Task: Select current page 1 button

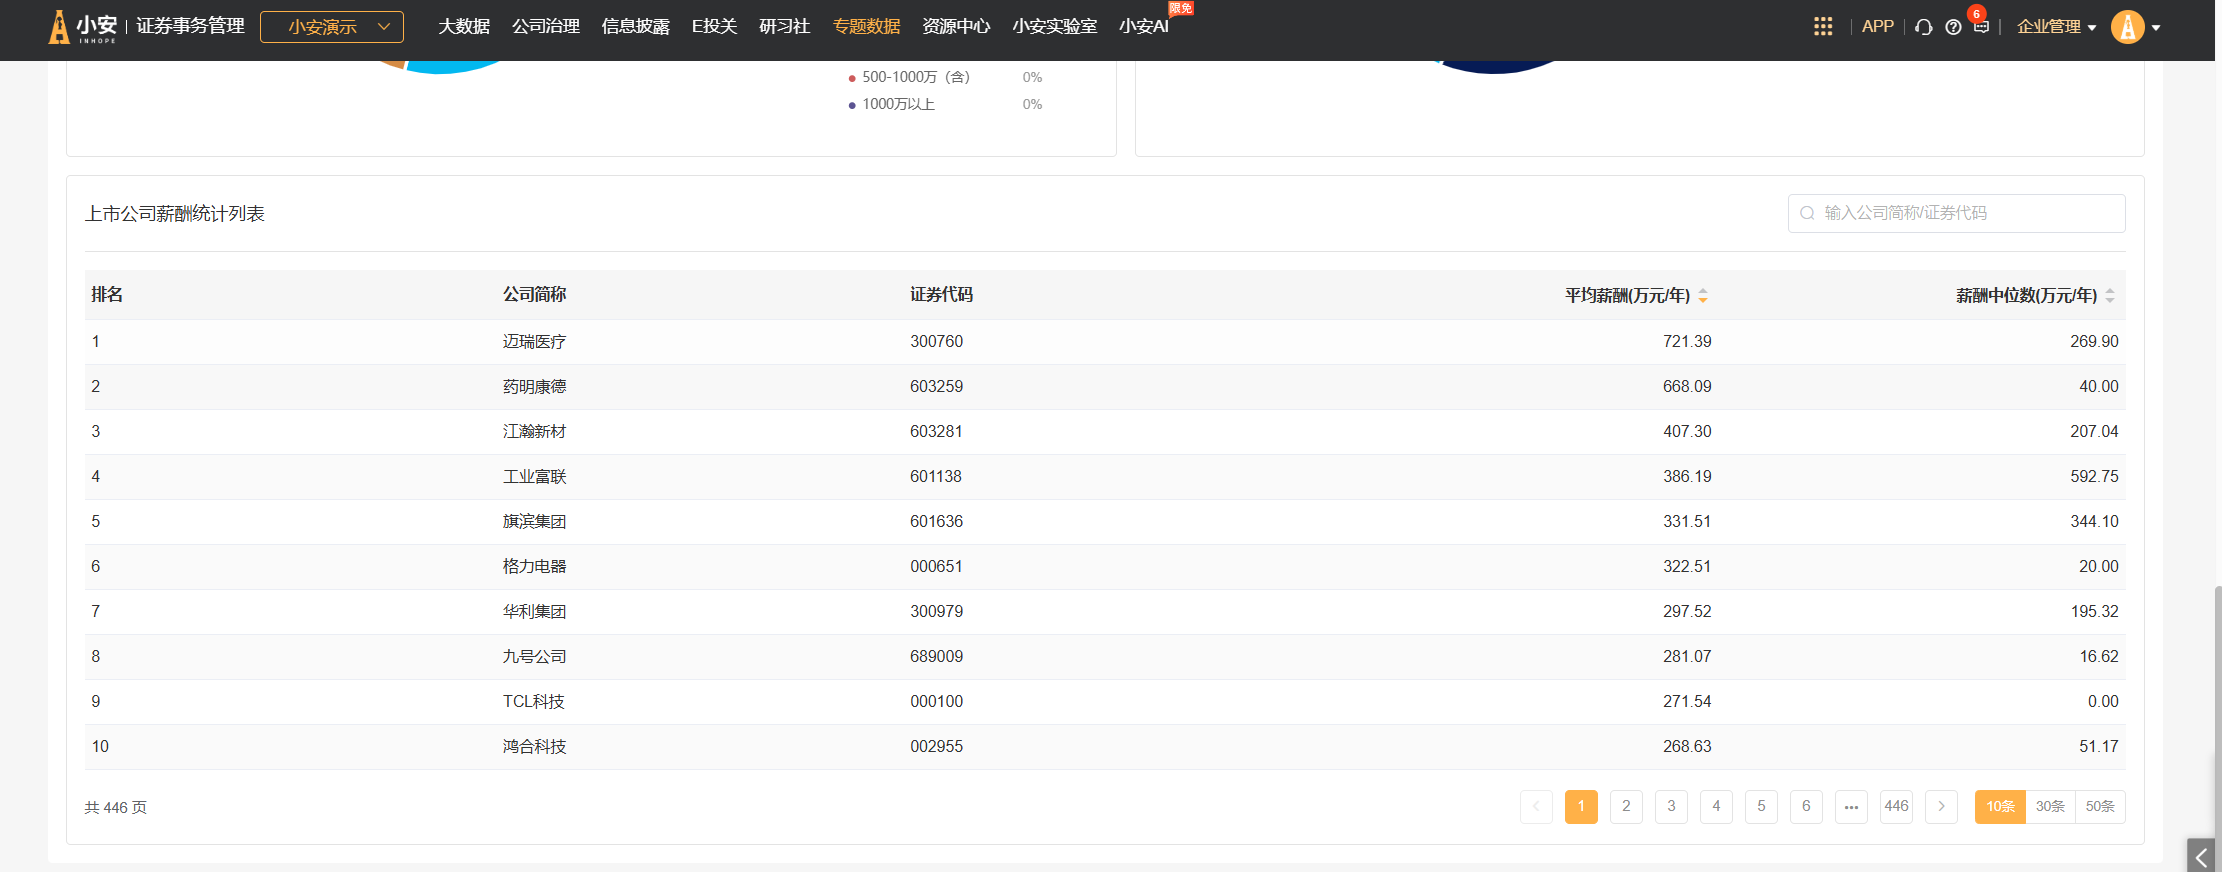Action: point(1581,806)
